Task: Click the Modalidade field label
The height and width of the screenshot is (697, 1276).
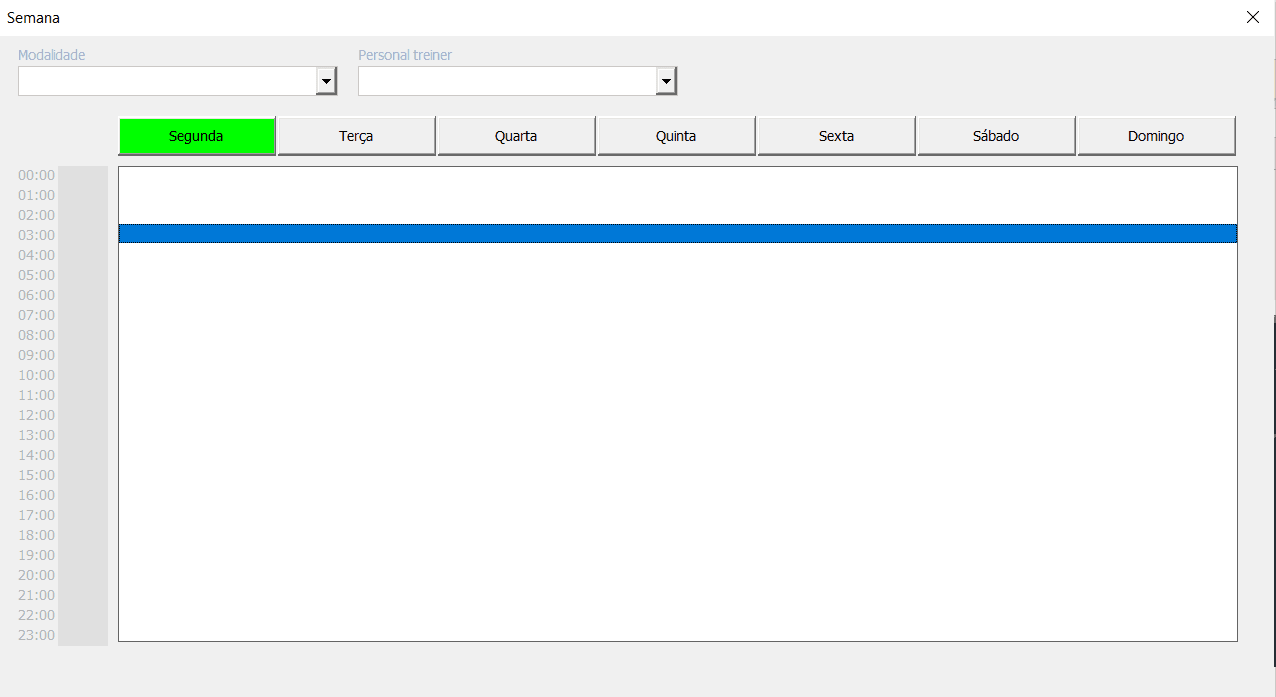Action: pyautogui.click(x=52, y=55)
